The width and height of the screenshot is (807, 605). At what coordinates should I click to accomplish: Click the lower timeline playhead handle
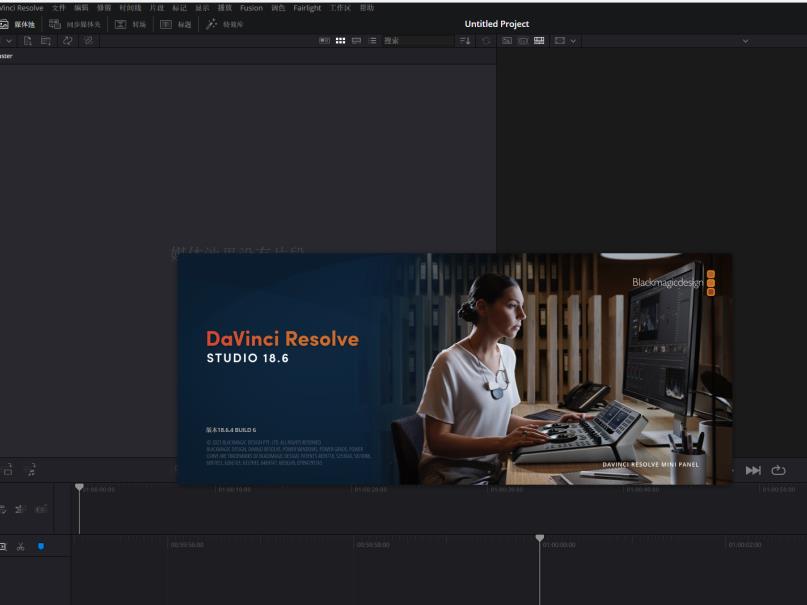point(539,538)
